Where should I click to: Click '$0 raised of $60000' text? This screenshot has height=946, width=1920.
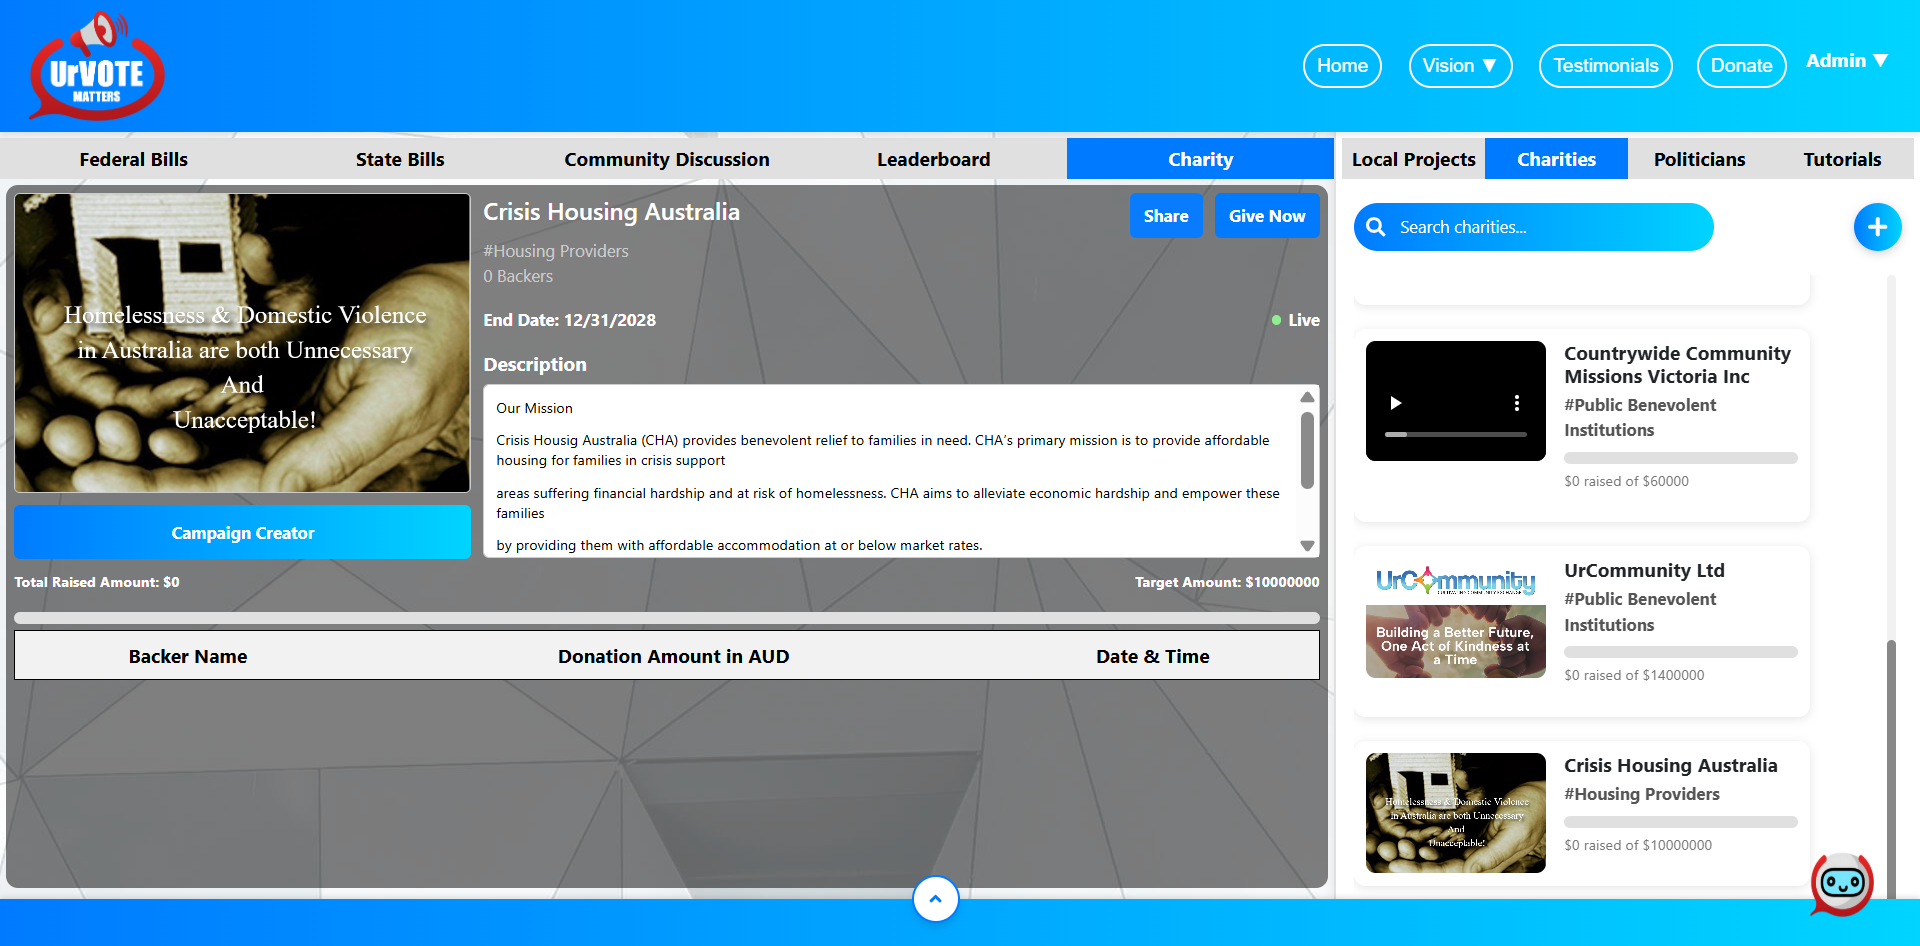[x=1626, y=481]
